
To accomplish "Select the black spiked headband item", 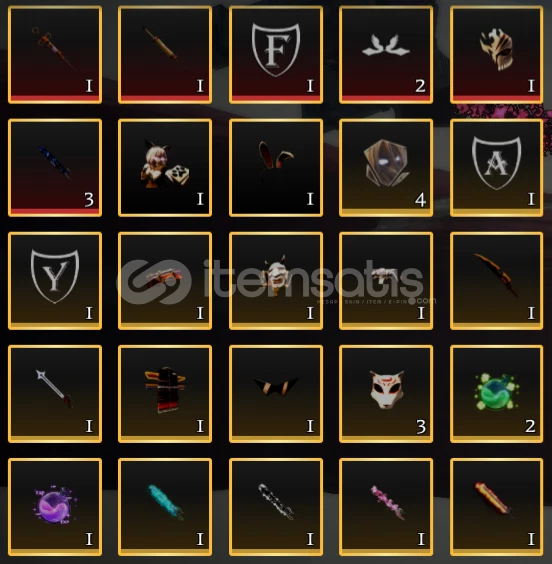I will tap(276, 394).
